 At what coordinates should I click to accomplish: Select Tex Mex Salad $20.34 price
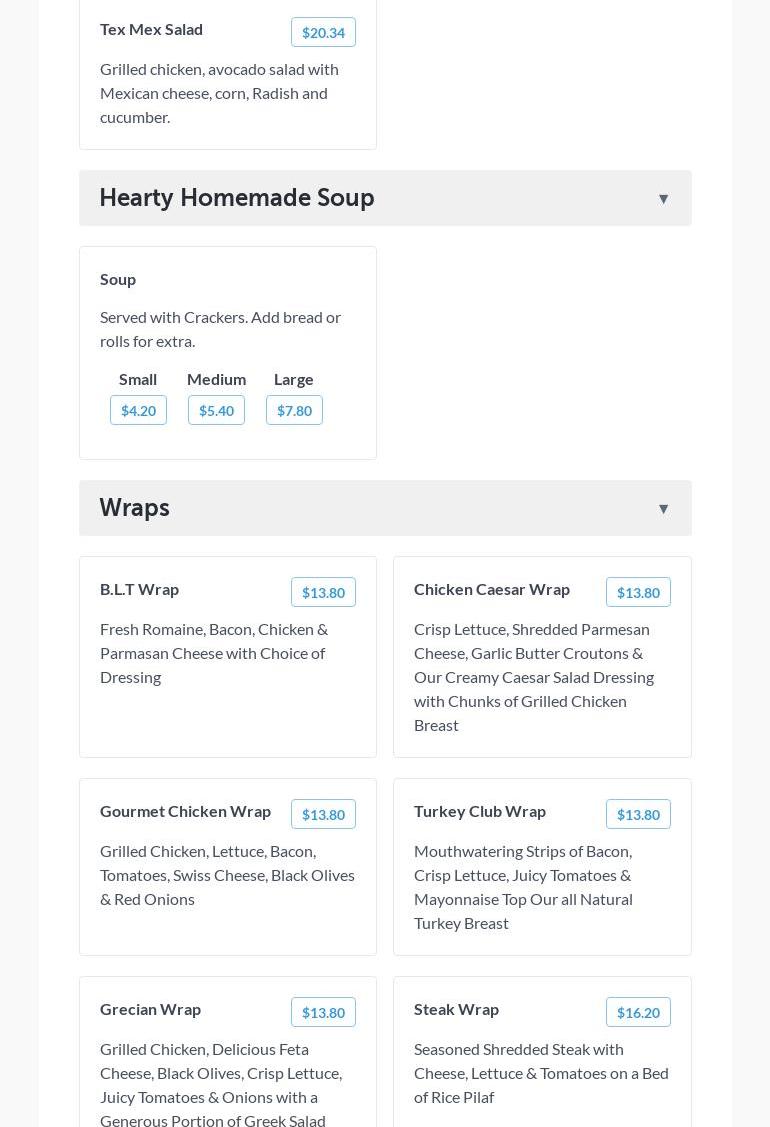pos(323,33)
